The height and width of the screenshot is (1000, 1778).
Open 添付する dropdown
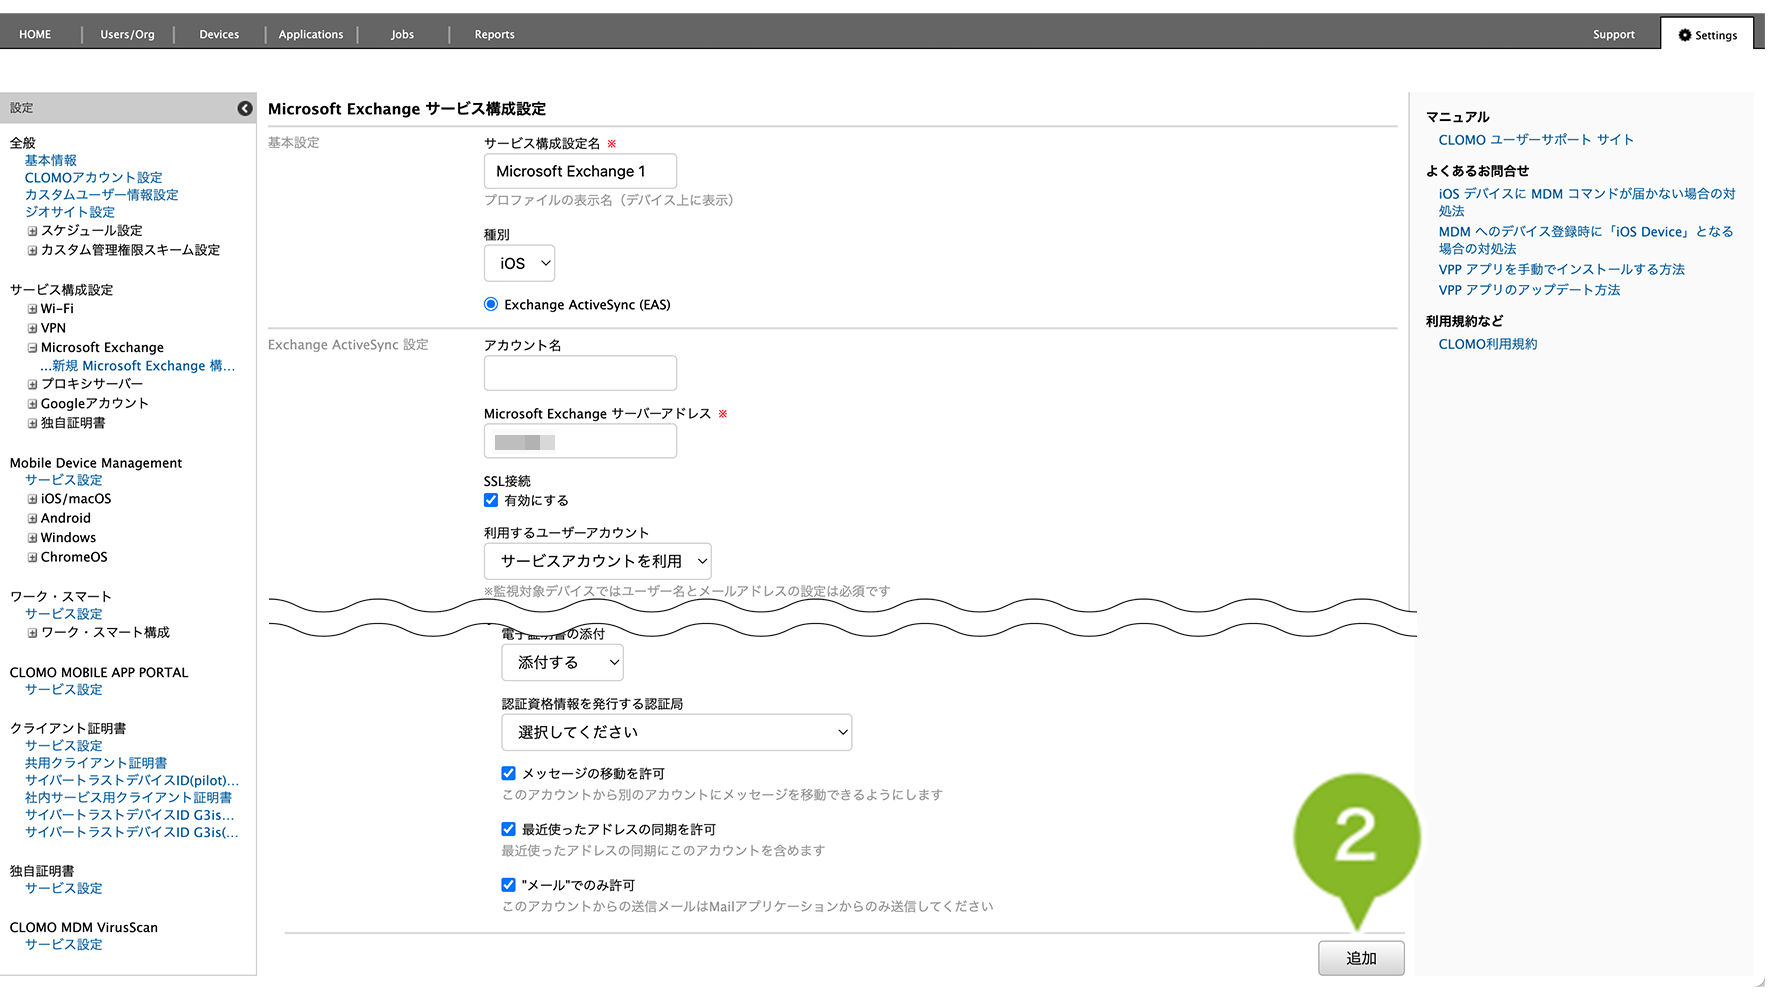pyautogui.click(x=563, y=662)
